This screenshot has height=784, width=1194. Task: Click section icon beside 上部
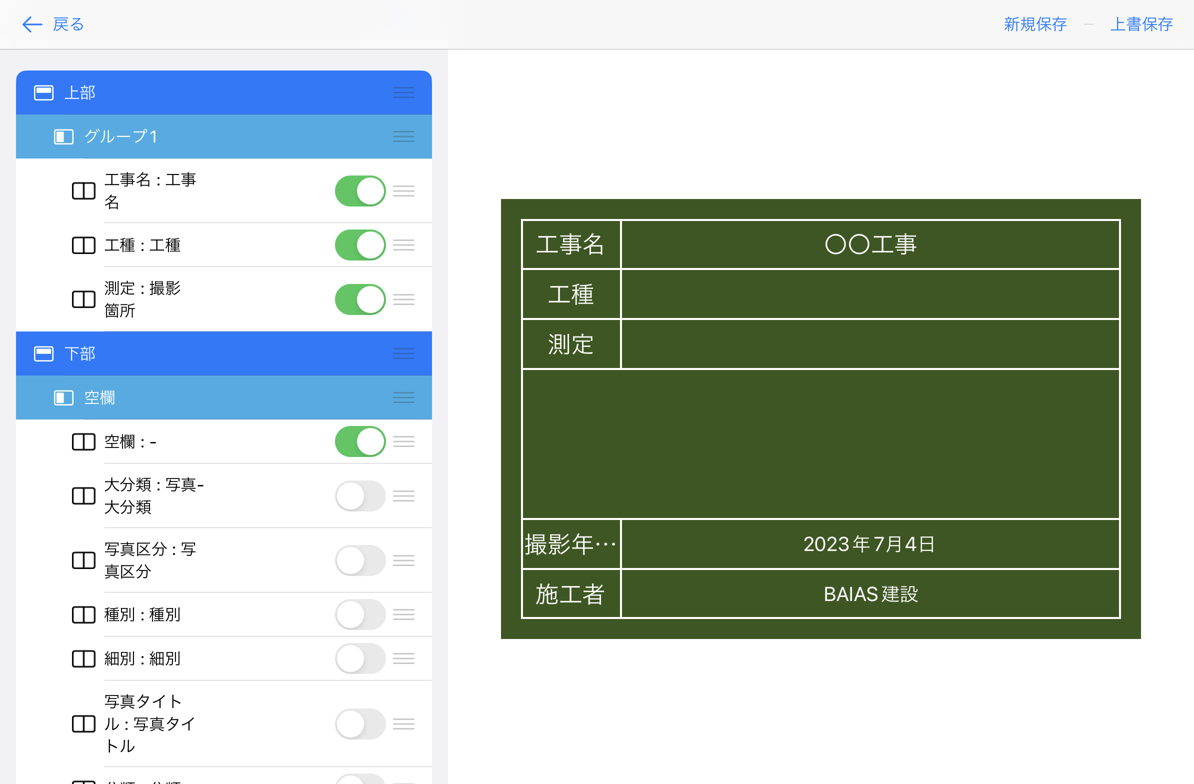point(44,93)
